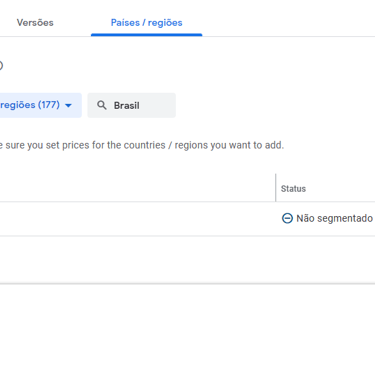Click the bottom border of the table
This screenshot has width=375, height=366.
click(x=187, y=284)
